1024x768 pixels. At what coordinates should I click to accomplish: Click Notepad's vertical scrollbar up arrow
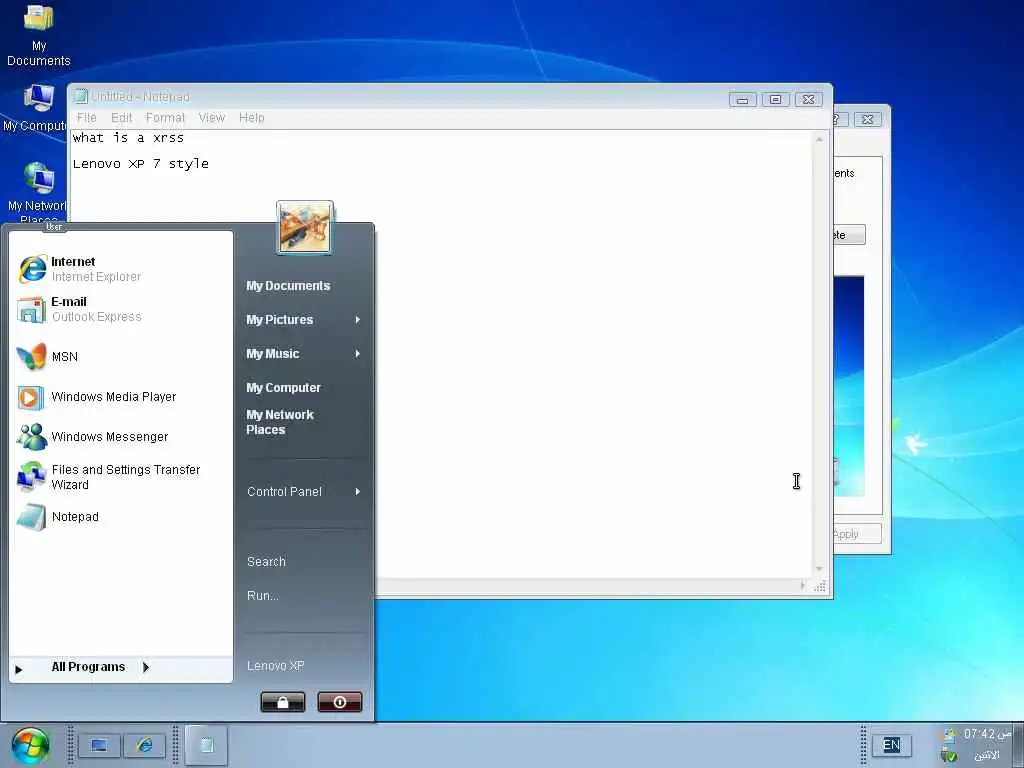pos(819,139)
